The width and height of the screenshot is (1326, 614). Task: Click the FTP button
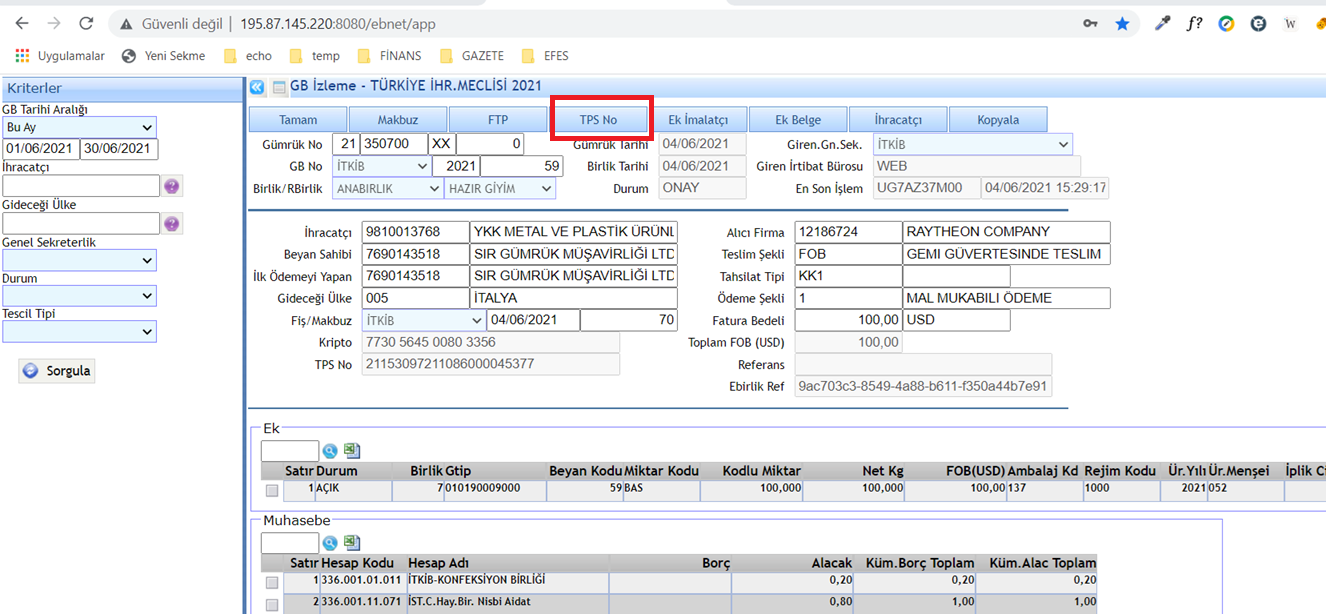click(498, 120)
